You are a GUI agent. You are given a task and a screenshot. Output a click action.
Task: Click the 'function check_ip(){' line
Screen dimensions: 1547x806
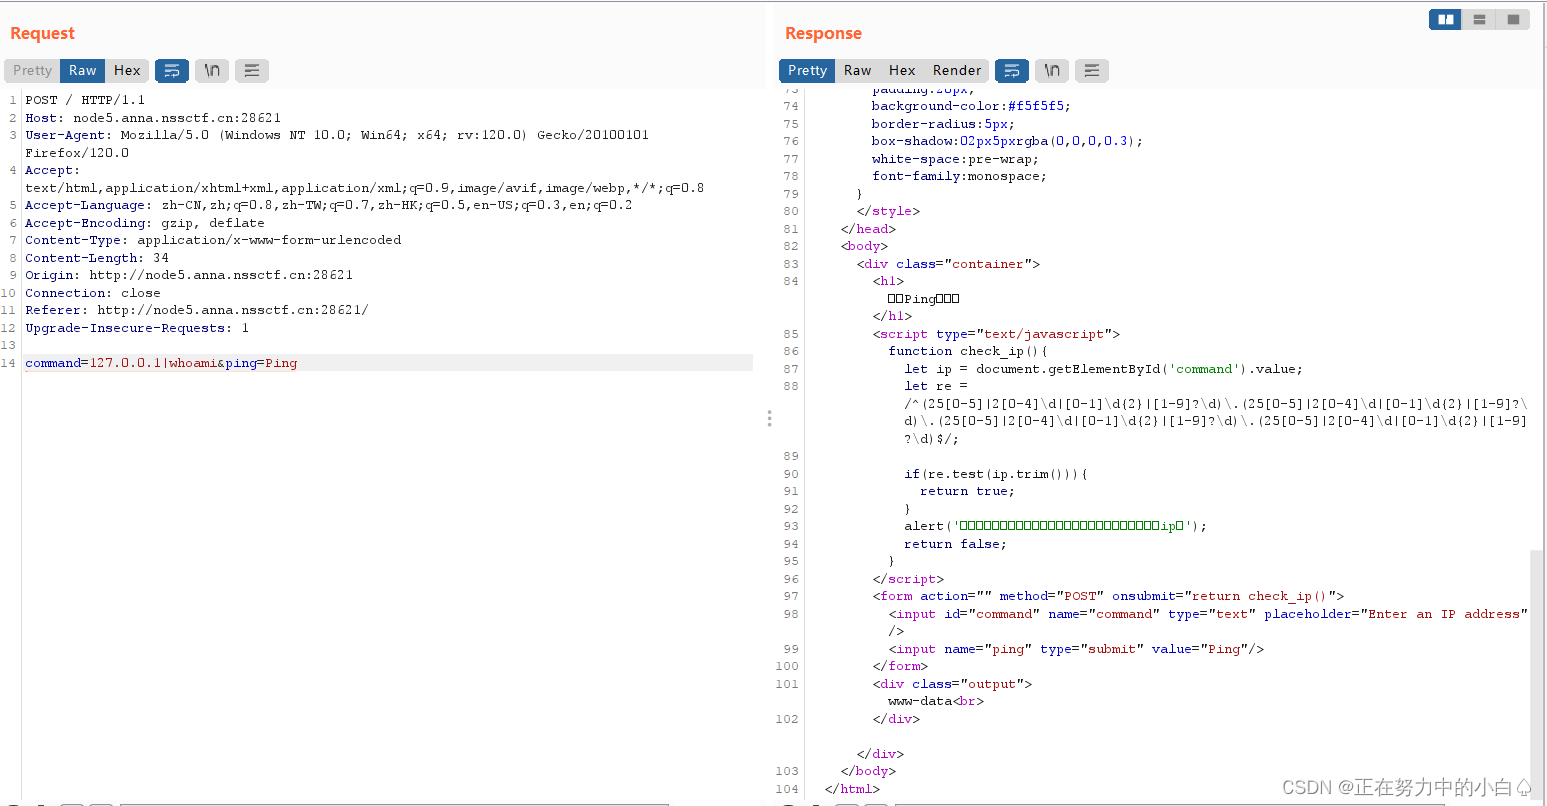tap(968, 351)
